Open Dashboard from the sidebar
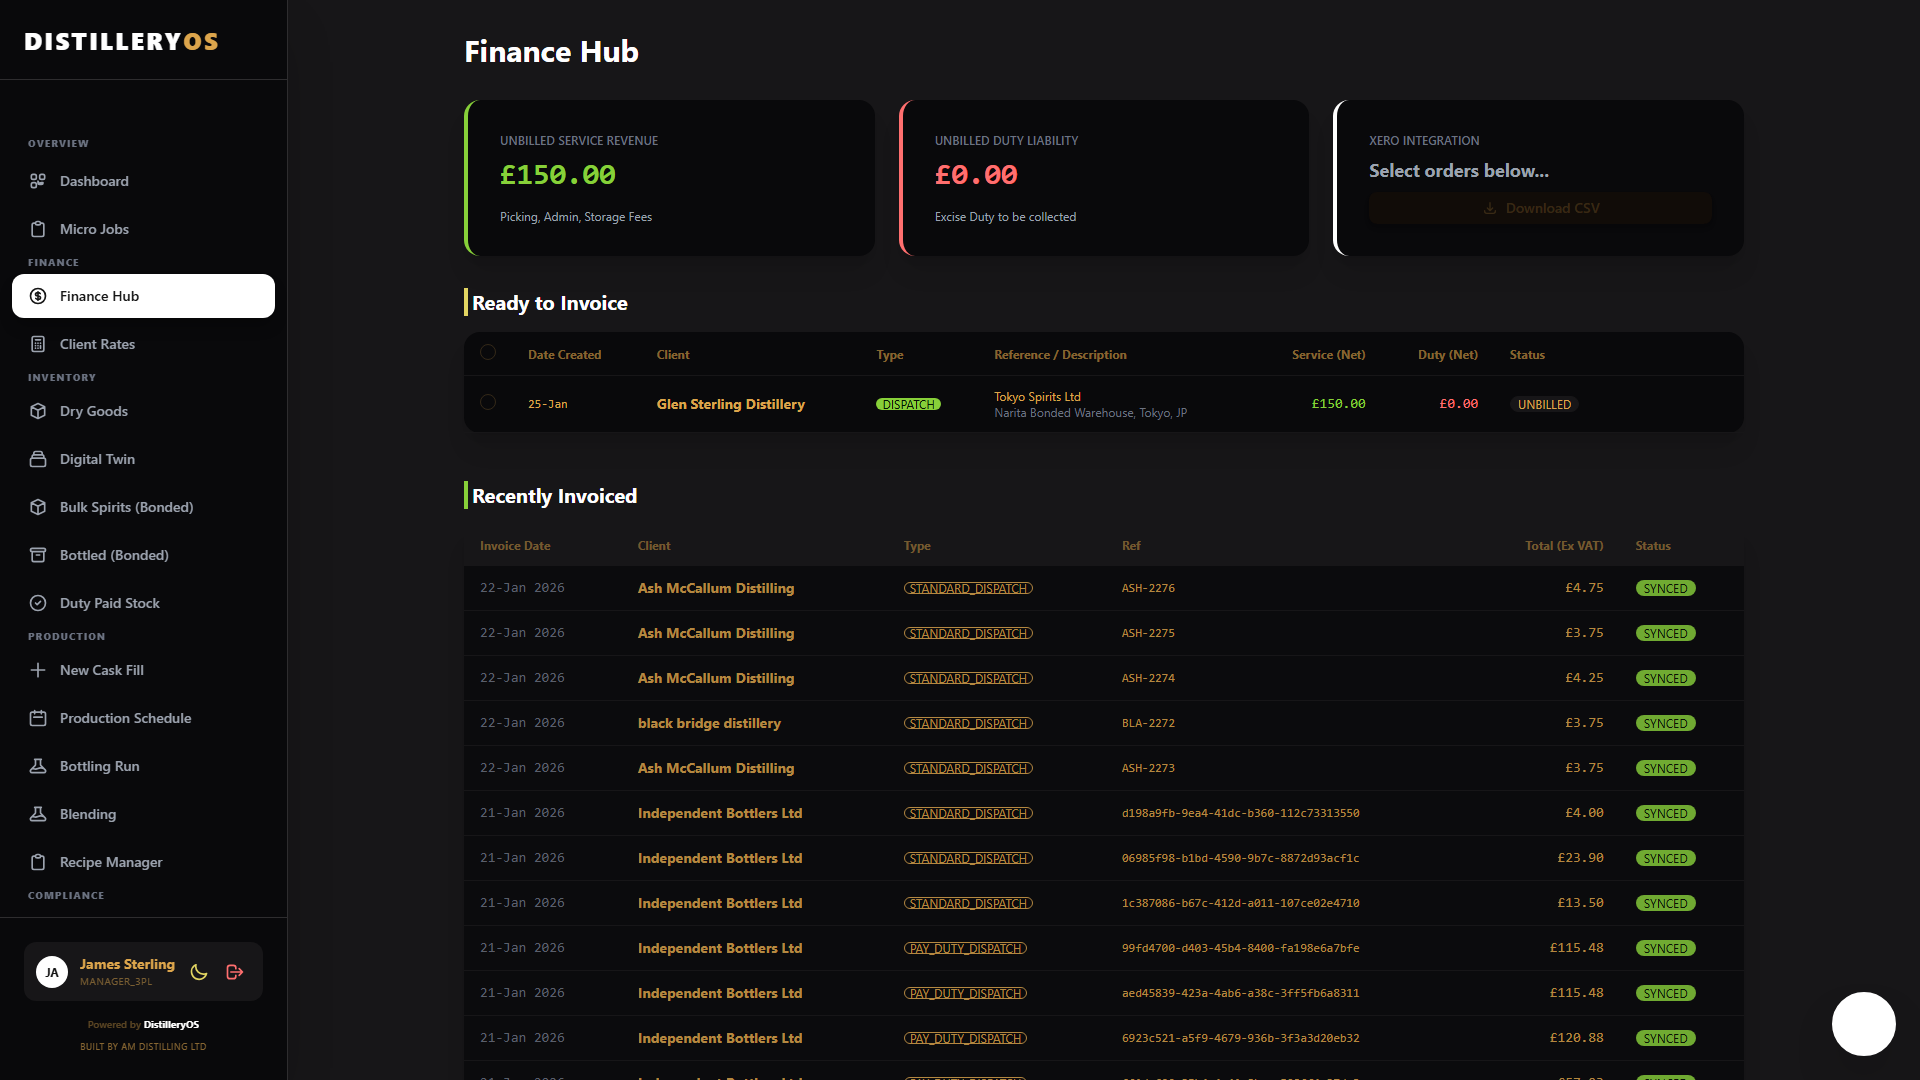 pyautogui.click(x=143, y=181)
